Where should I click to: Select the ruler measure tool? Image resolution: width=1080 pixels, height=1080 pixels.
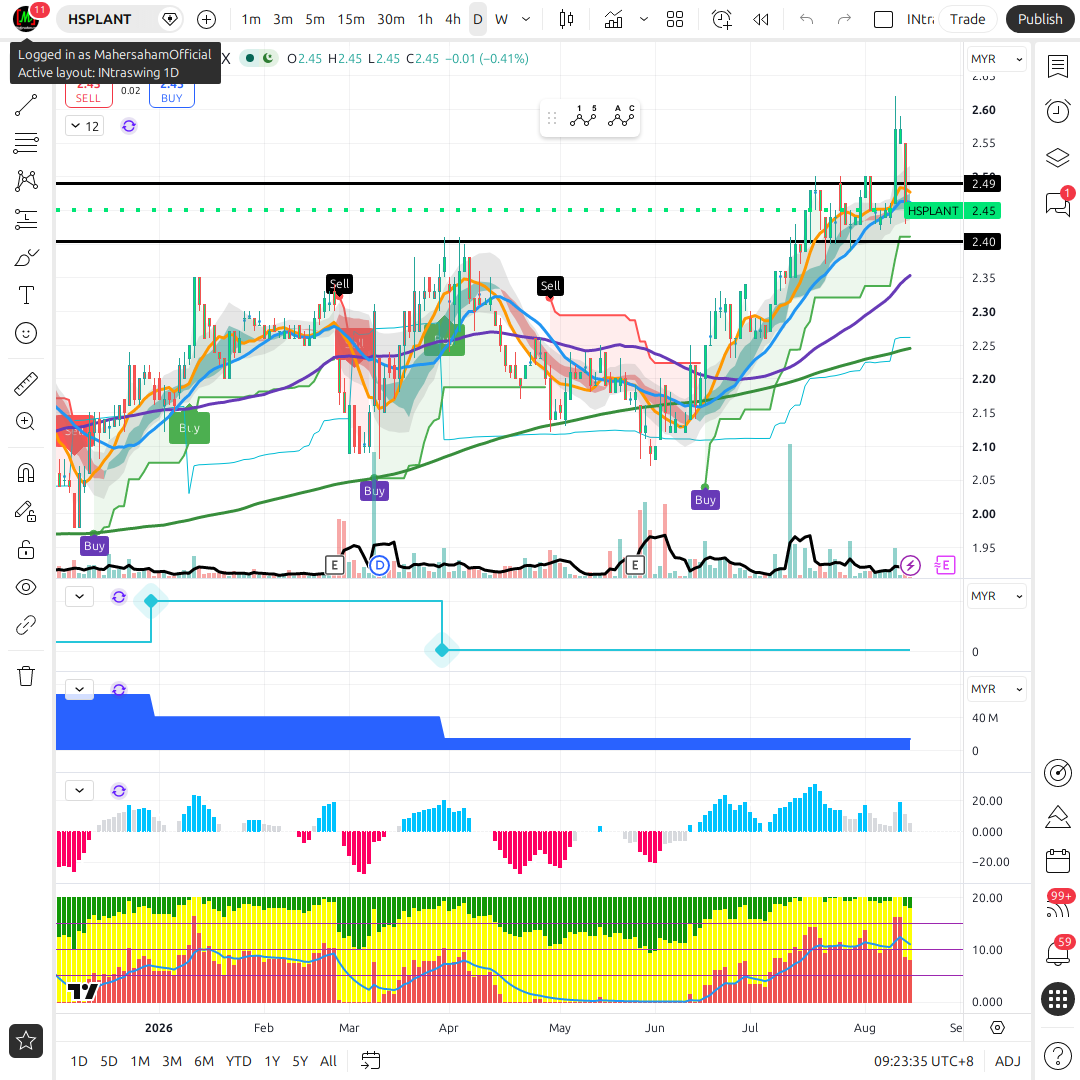[26, 384]
